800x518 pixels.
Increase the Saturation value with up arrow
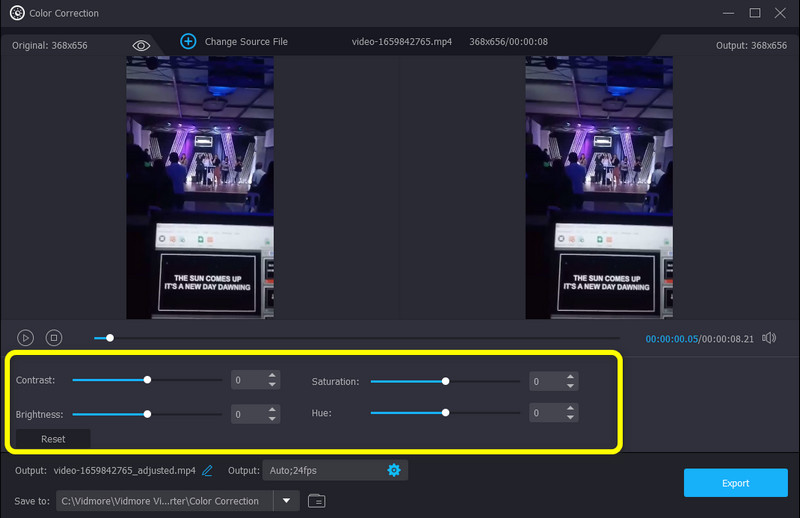570,376
